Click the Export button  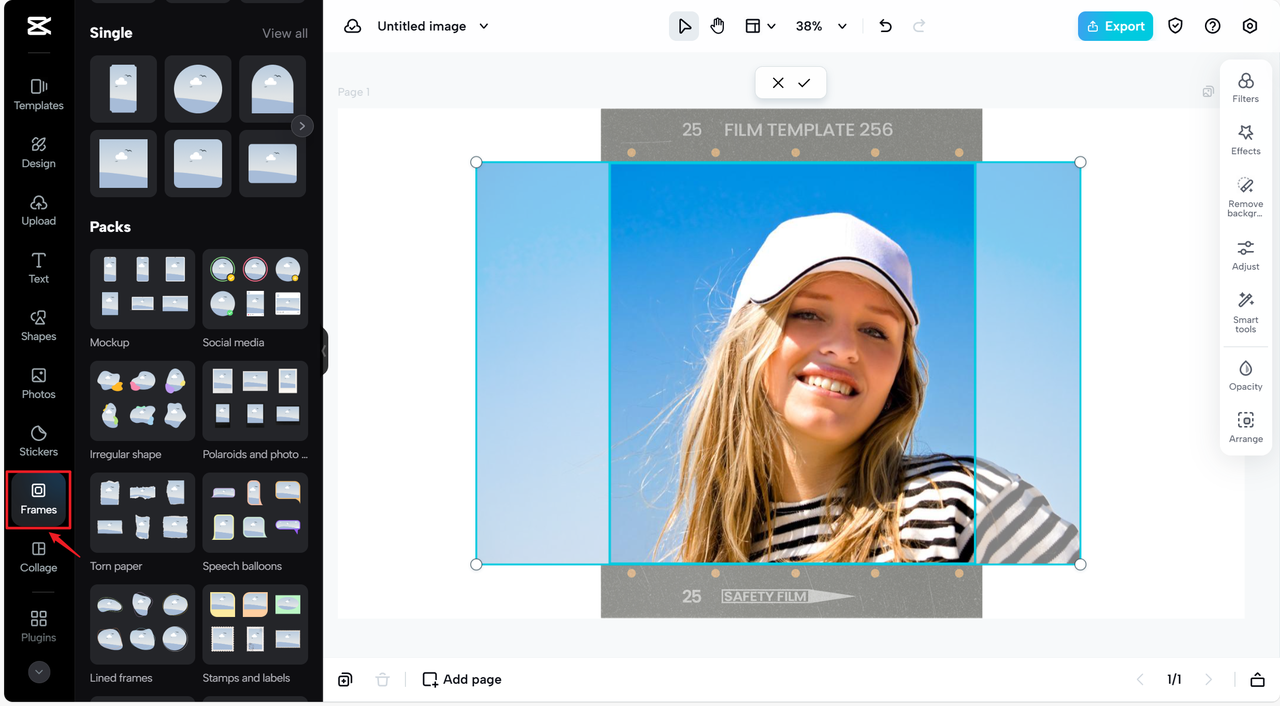click(x=1115, y=26)
